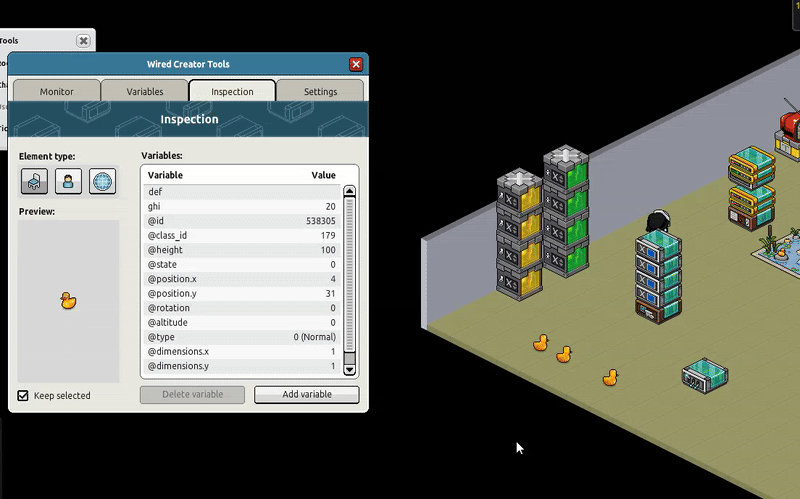Click the avatar behind the blue stack

(657, 220)
